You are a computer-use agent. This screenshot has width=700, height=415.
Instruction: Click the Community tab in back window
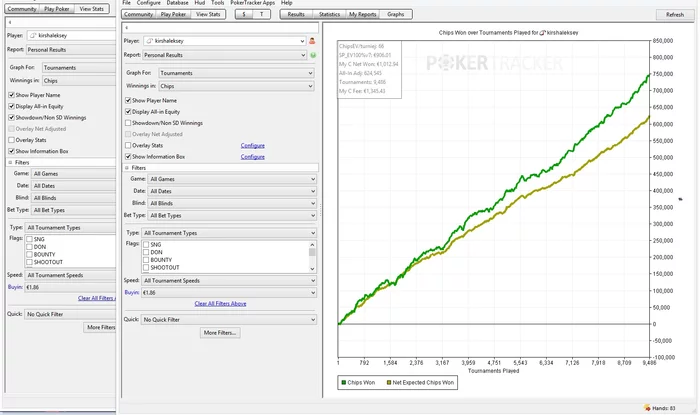pyautogui.click(x=22, y=9)
